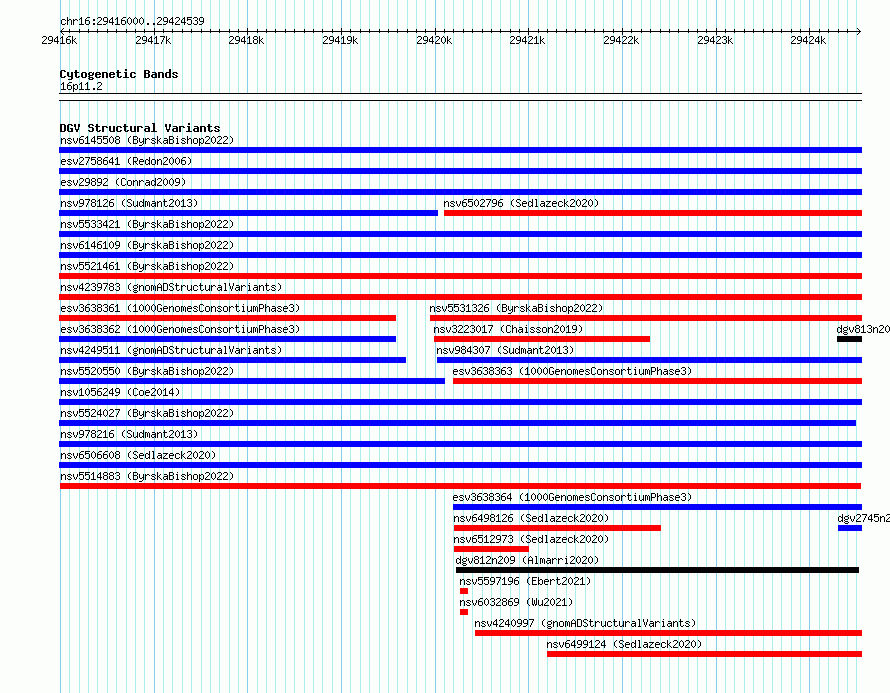Click the Cytogenetic Bands track title
The width and height of the screenshot is (890, 693).
click(x=119, y=74)
